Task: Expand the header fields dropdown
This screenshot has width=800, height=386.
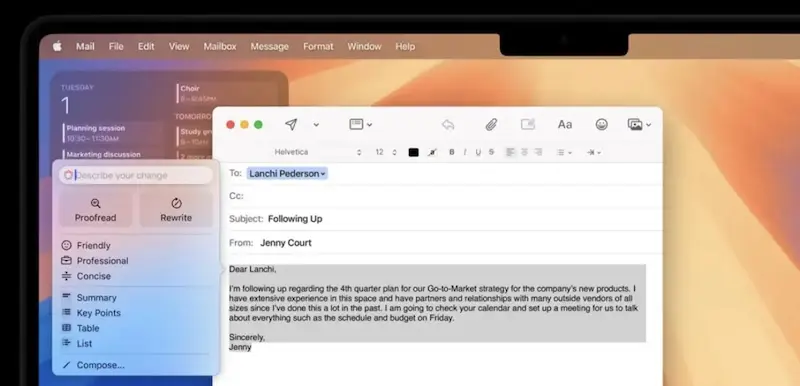Action: coord(360,124)
